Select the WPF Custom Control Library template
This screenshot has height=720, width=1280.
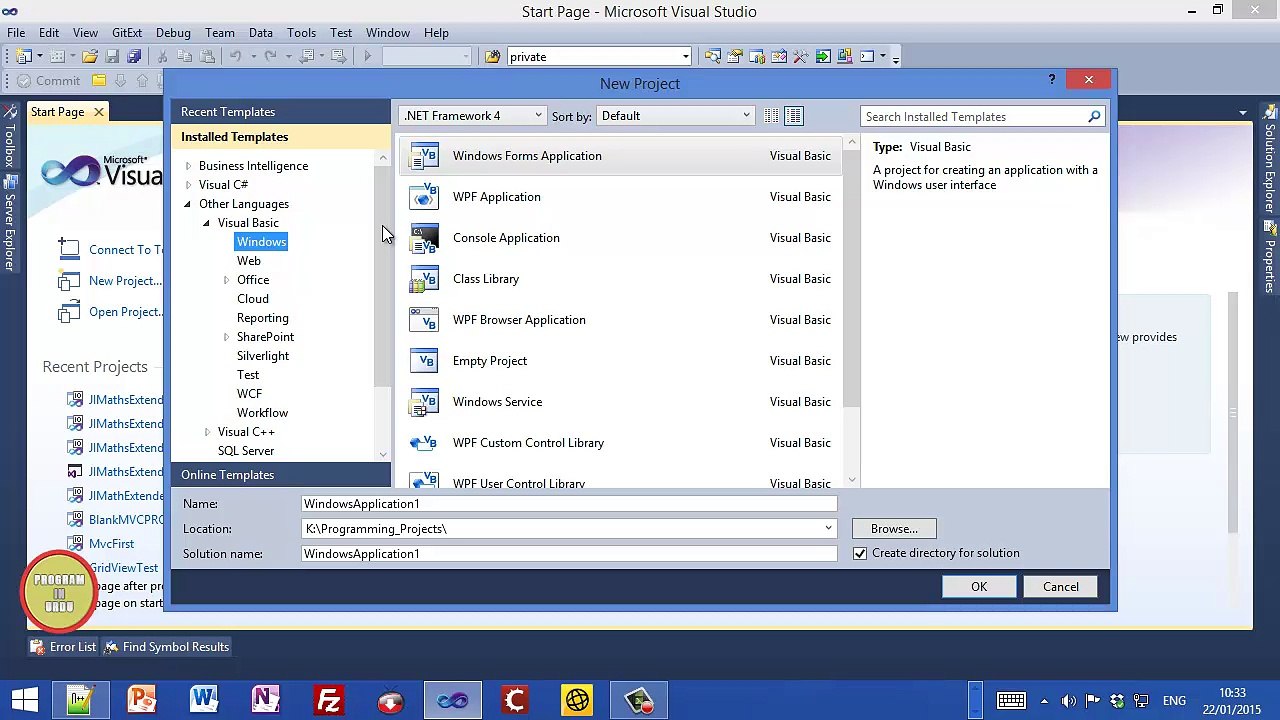tap(620, 443)
